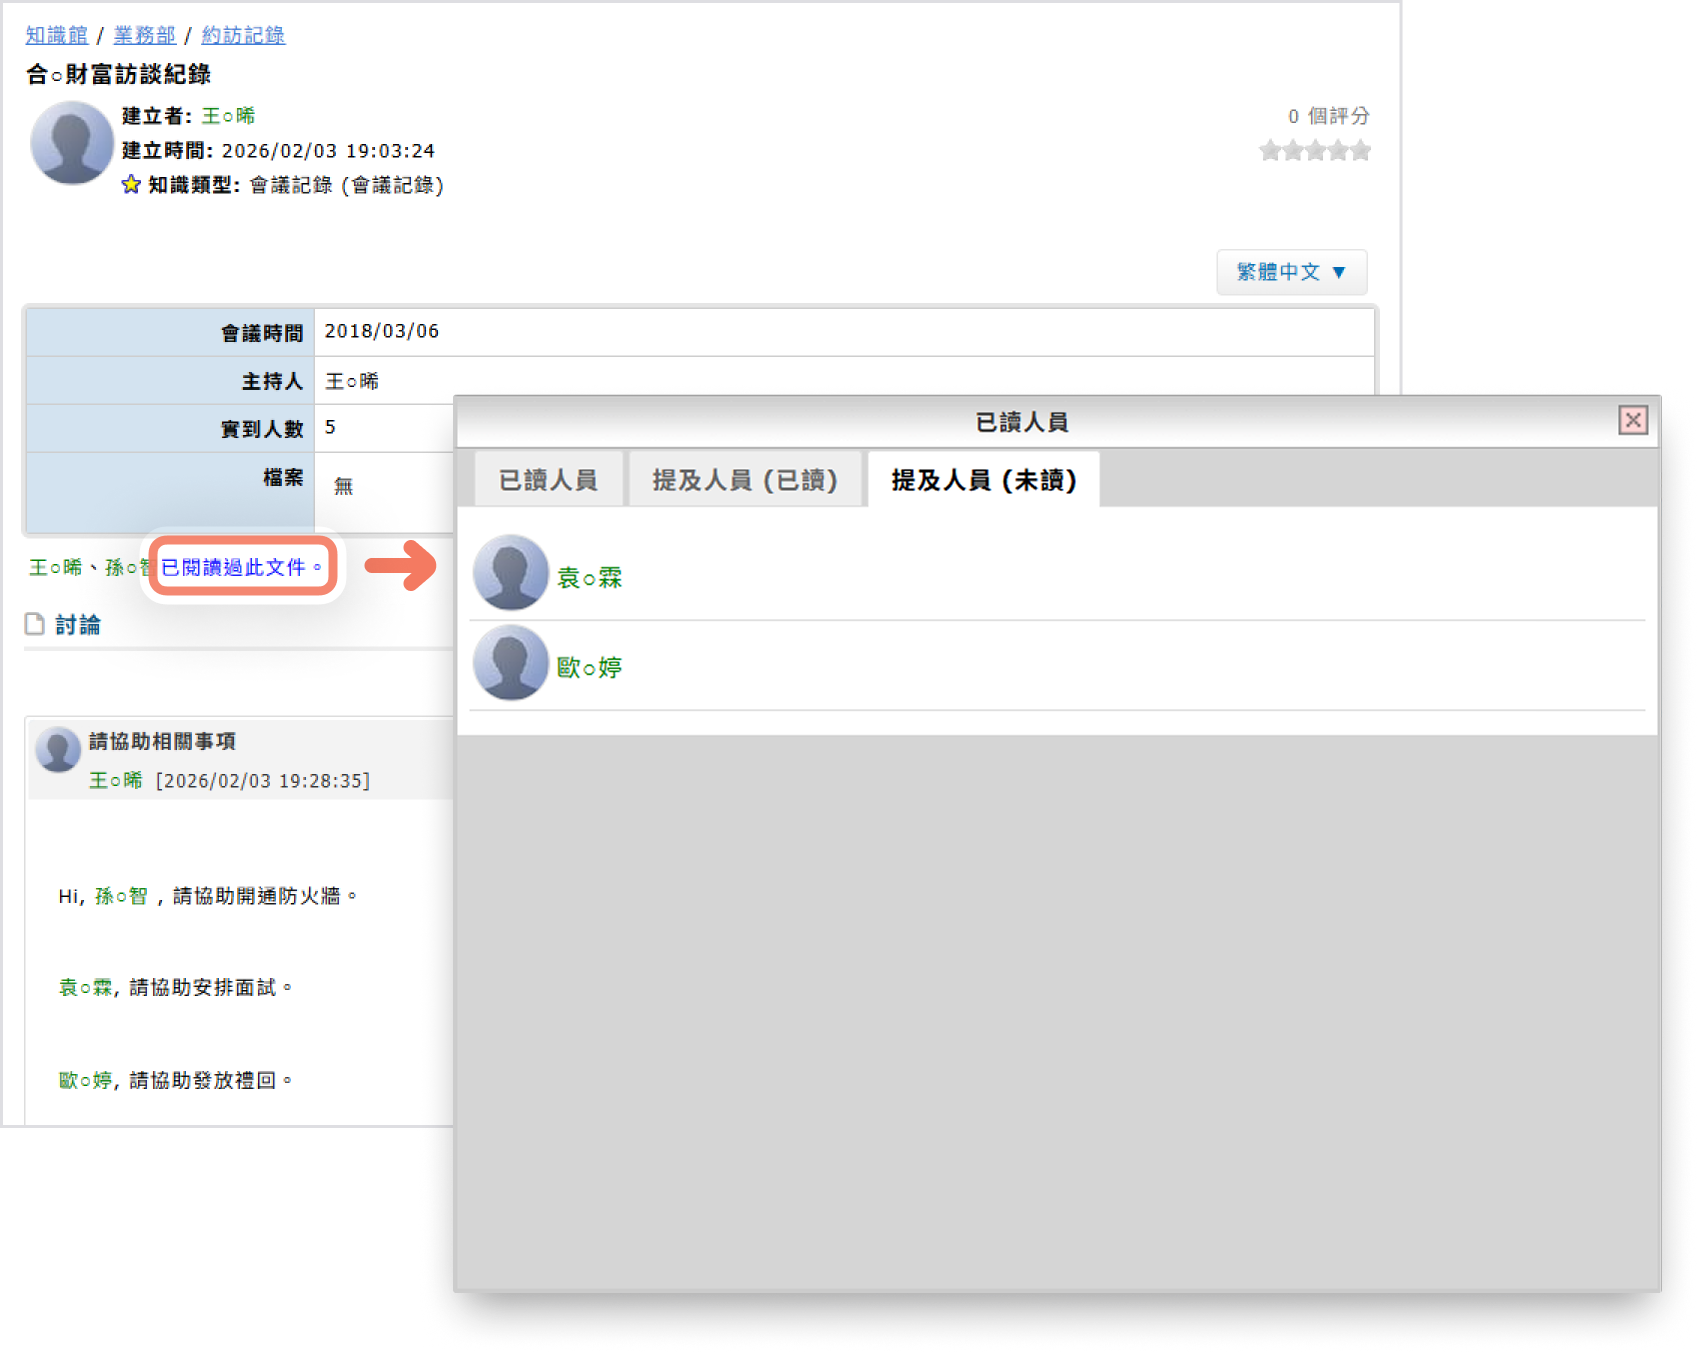The height and width of the screenshot is (1353, 1698).
Task: Click the yellow star knowledge type icon
Action: [131, 185]
